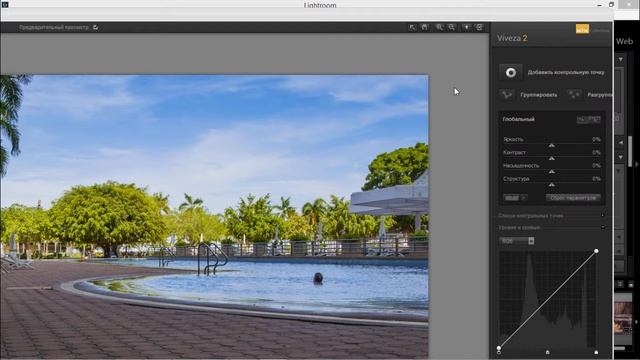The height and width of the screenshot is (360, 640).
Task: Collapse Lightroom's top right panel arrow
Action: click(621, 60)
